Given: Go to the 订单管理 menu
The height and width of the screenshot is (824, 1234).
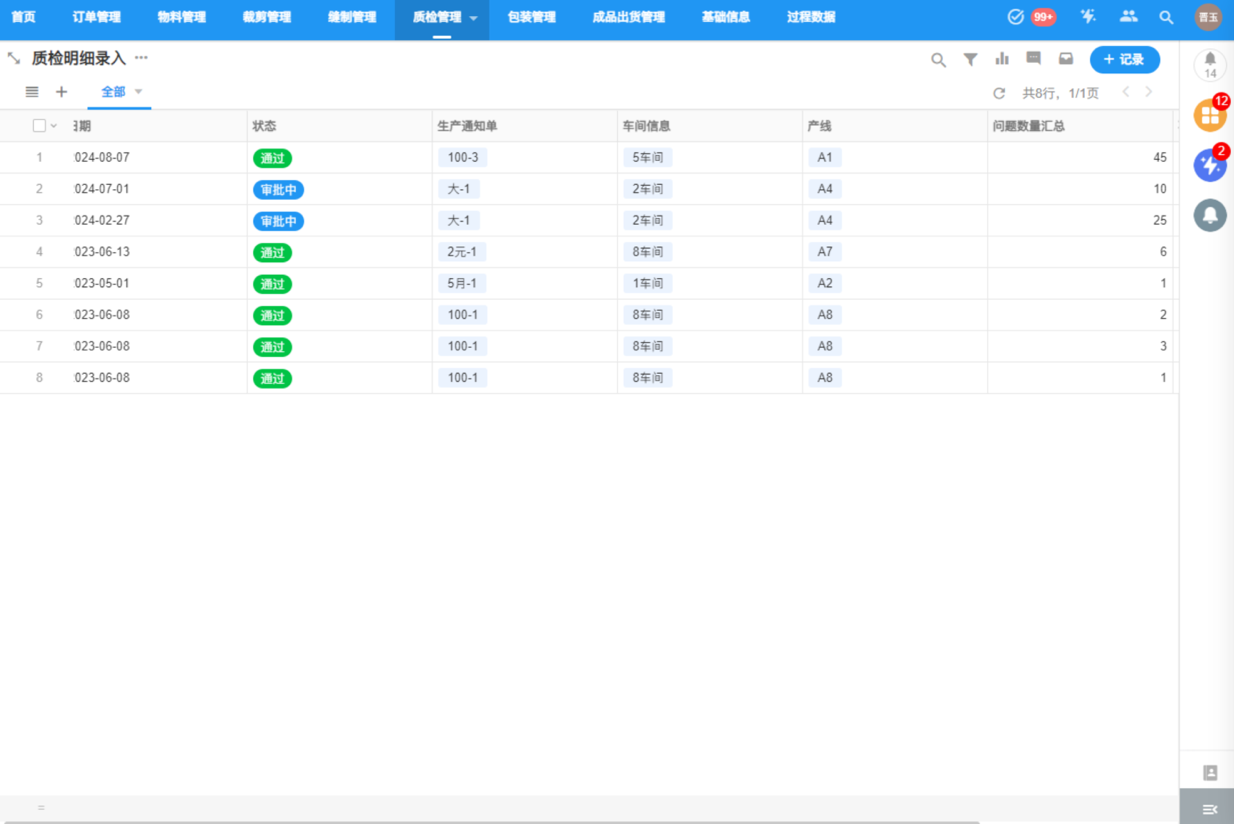Looking at the screenshot, I should [97, 17].
